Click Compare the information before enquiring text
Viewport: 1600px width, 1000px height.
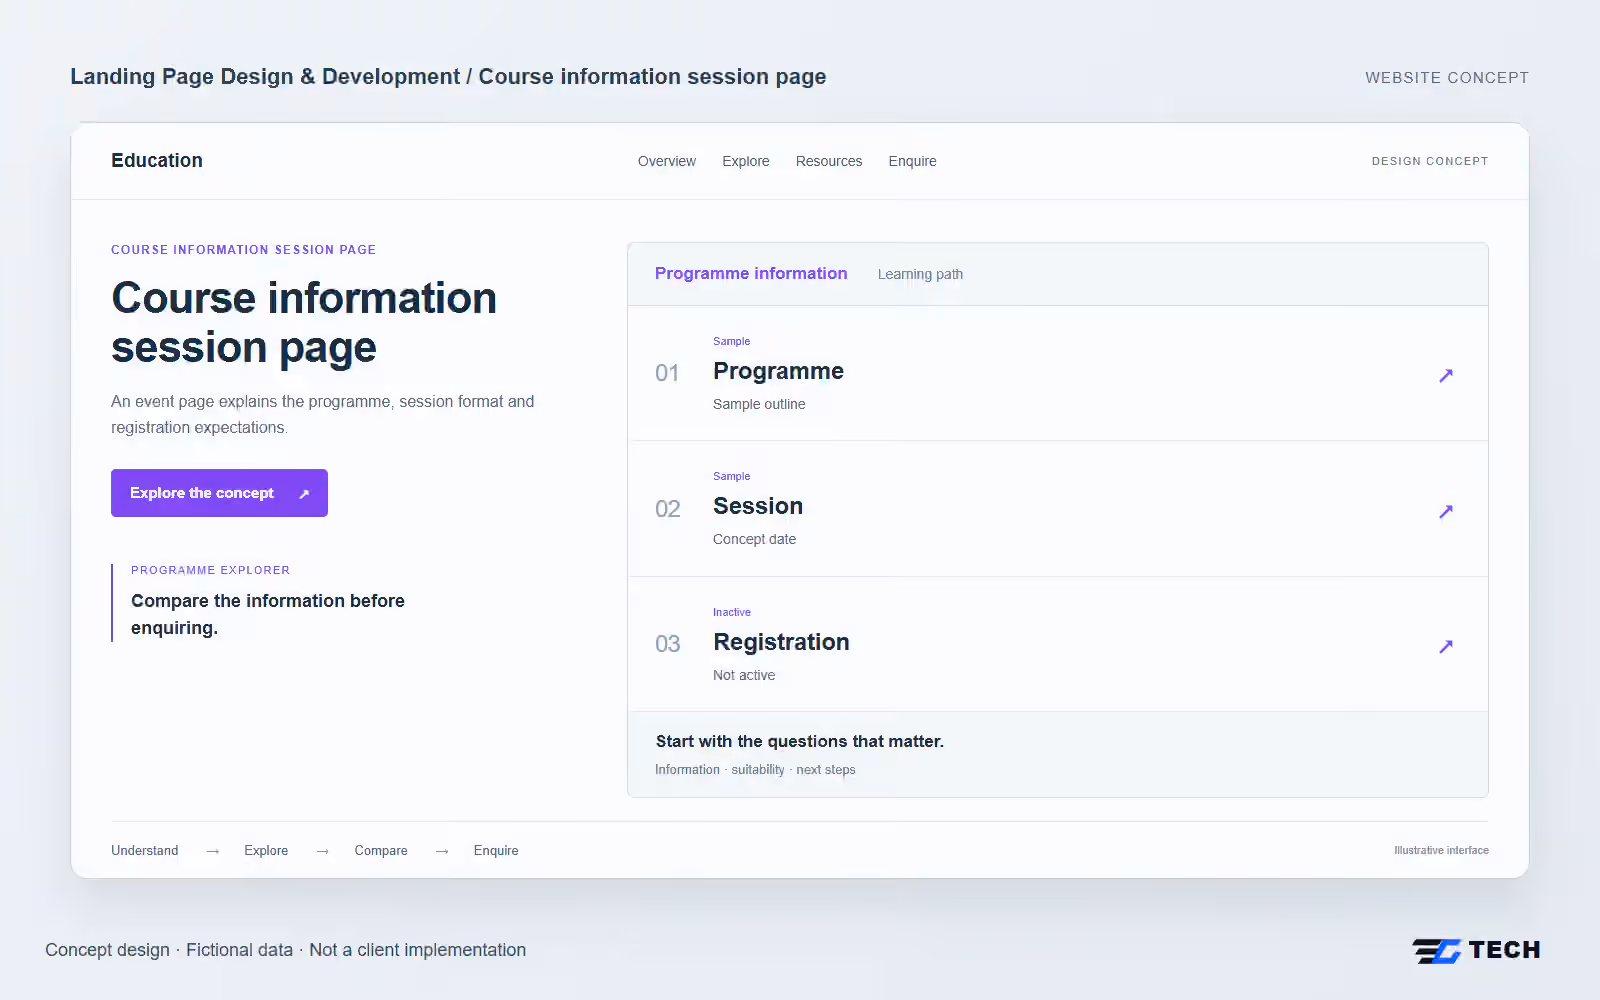click(x=268, y=614)
